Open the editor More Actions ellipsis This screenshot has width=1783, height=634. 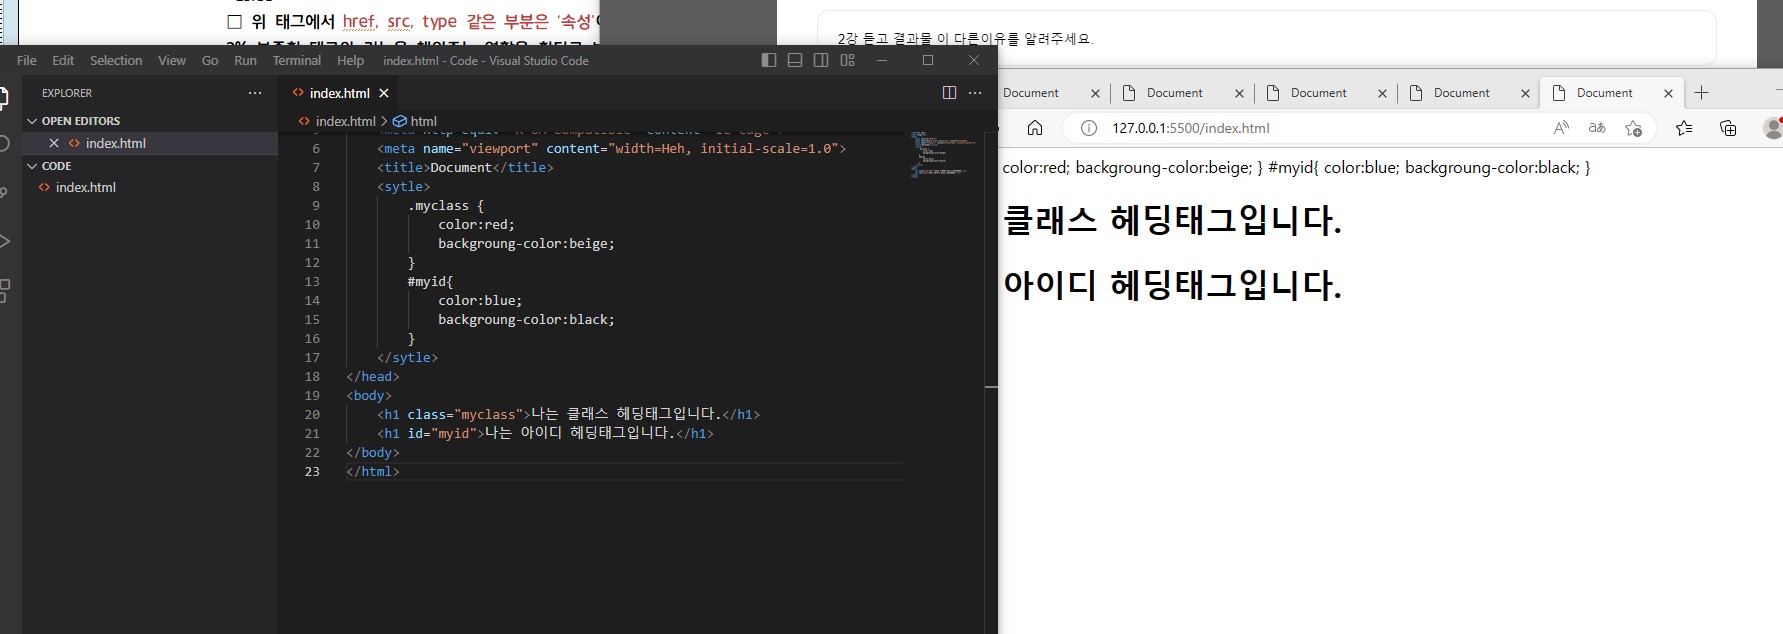coord(975,92)
